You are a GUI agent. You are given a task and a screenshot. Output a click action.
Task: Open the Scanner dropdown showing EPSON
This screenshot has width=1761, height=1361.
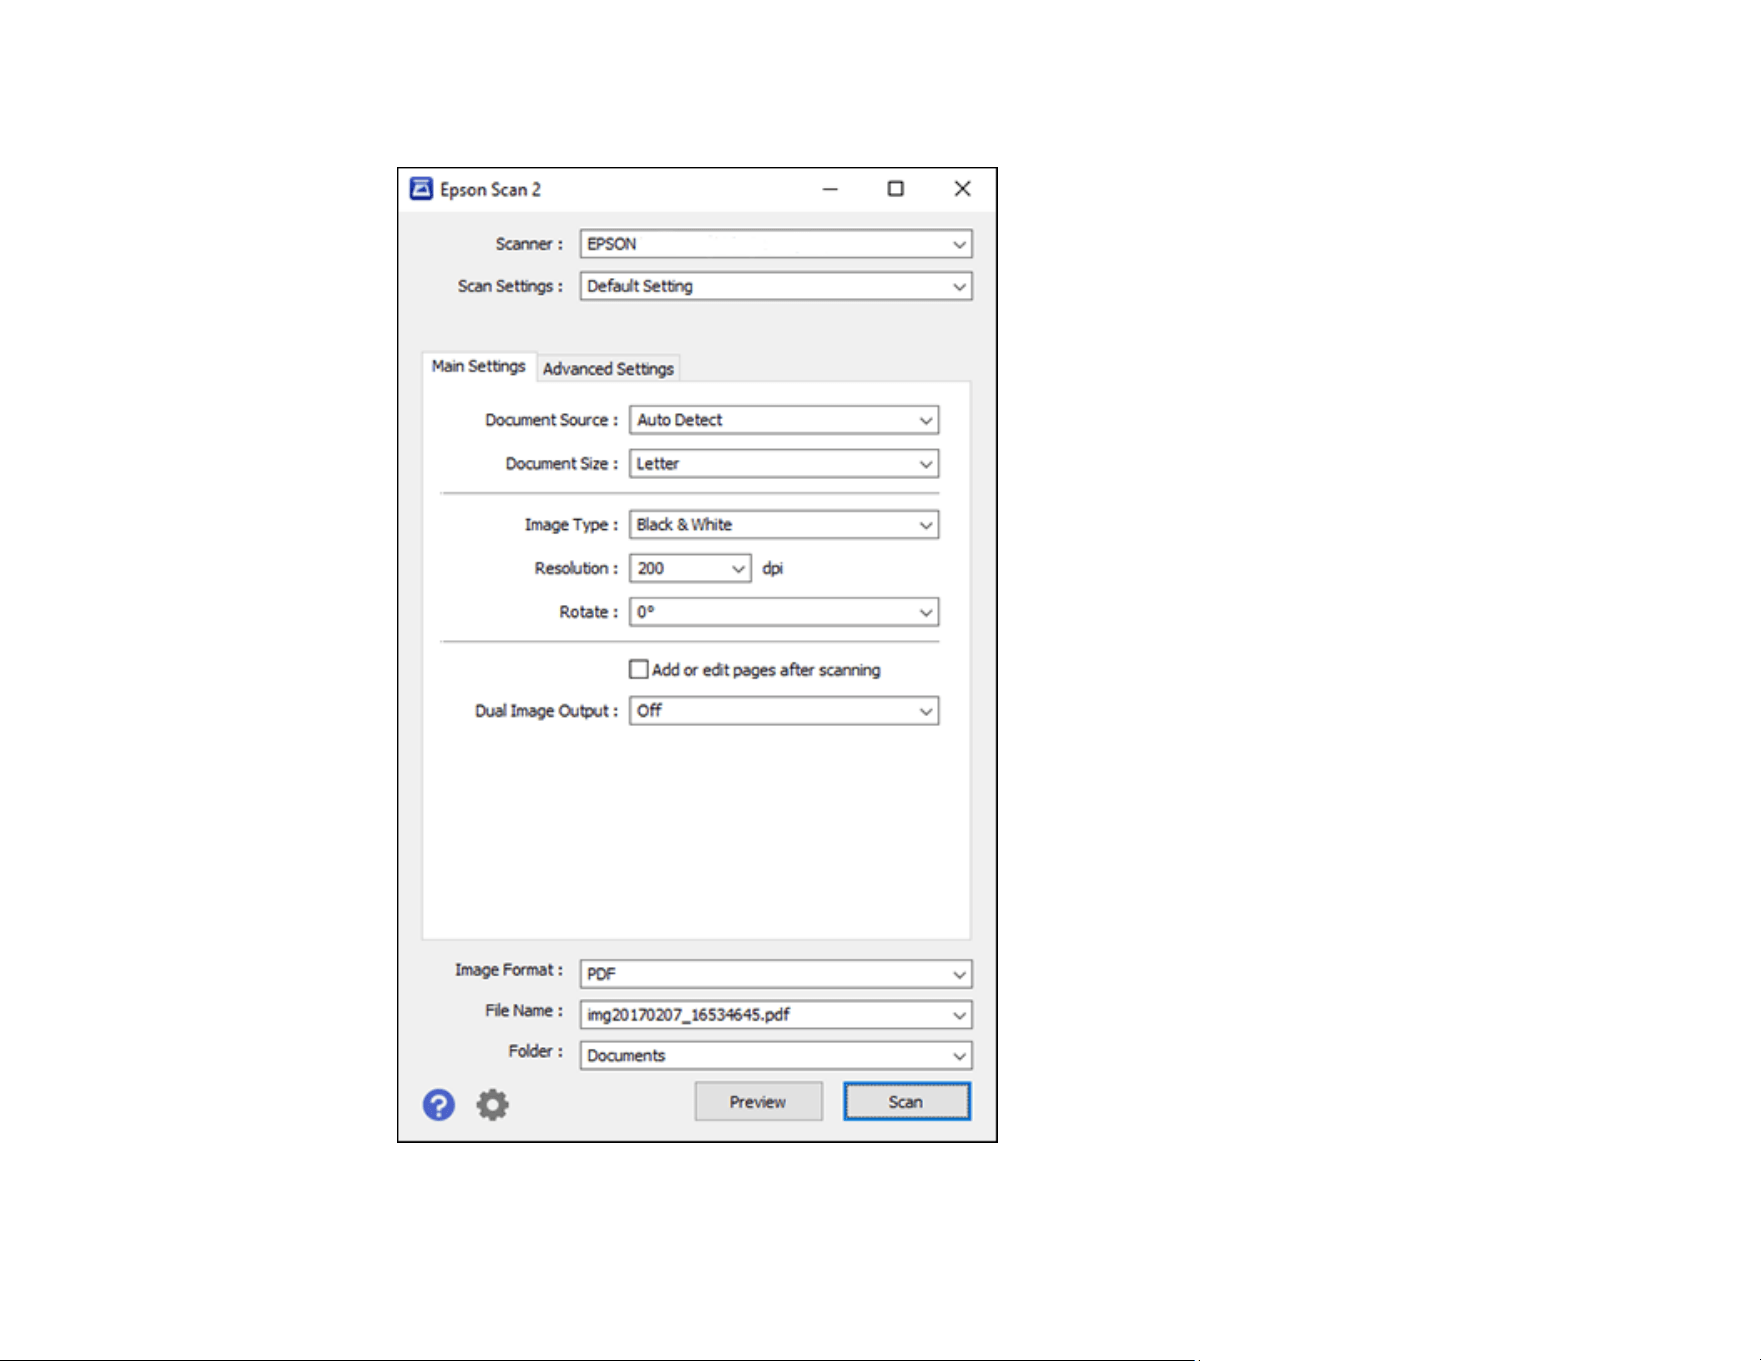[776, 244]
